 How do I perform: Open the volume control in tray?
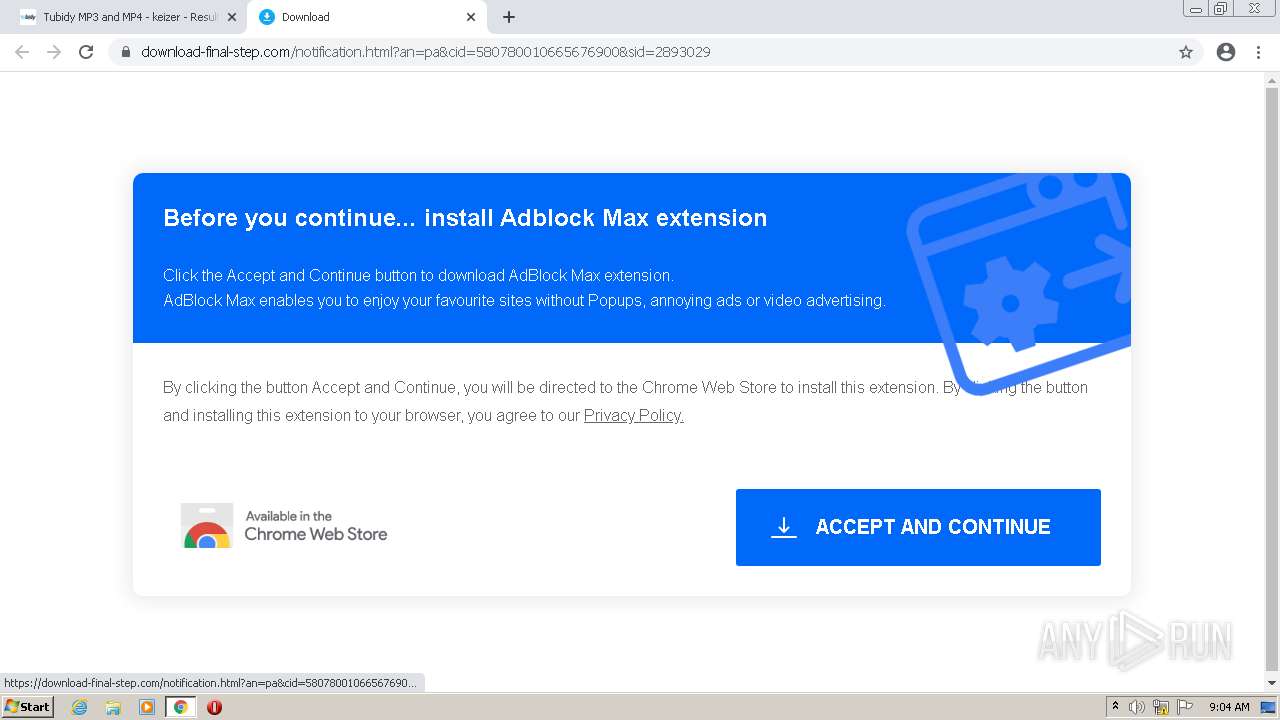click(x=1137, y=707)
